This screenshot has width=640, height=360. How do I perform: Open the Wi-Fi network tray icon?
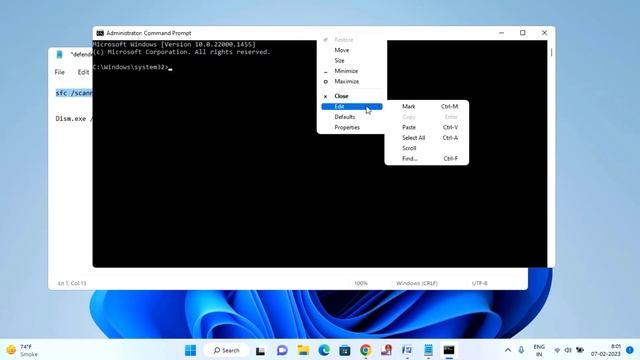(557, 350)
